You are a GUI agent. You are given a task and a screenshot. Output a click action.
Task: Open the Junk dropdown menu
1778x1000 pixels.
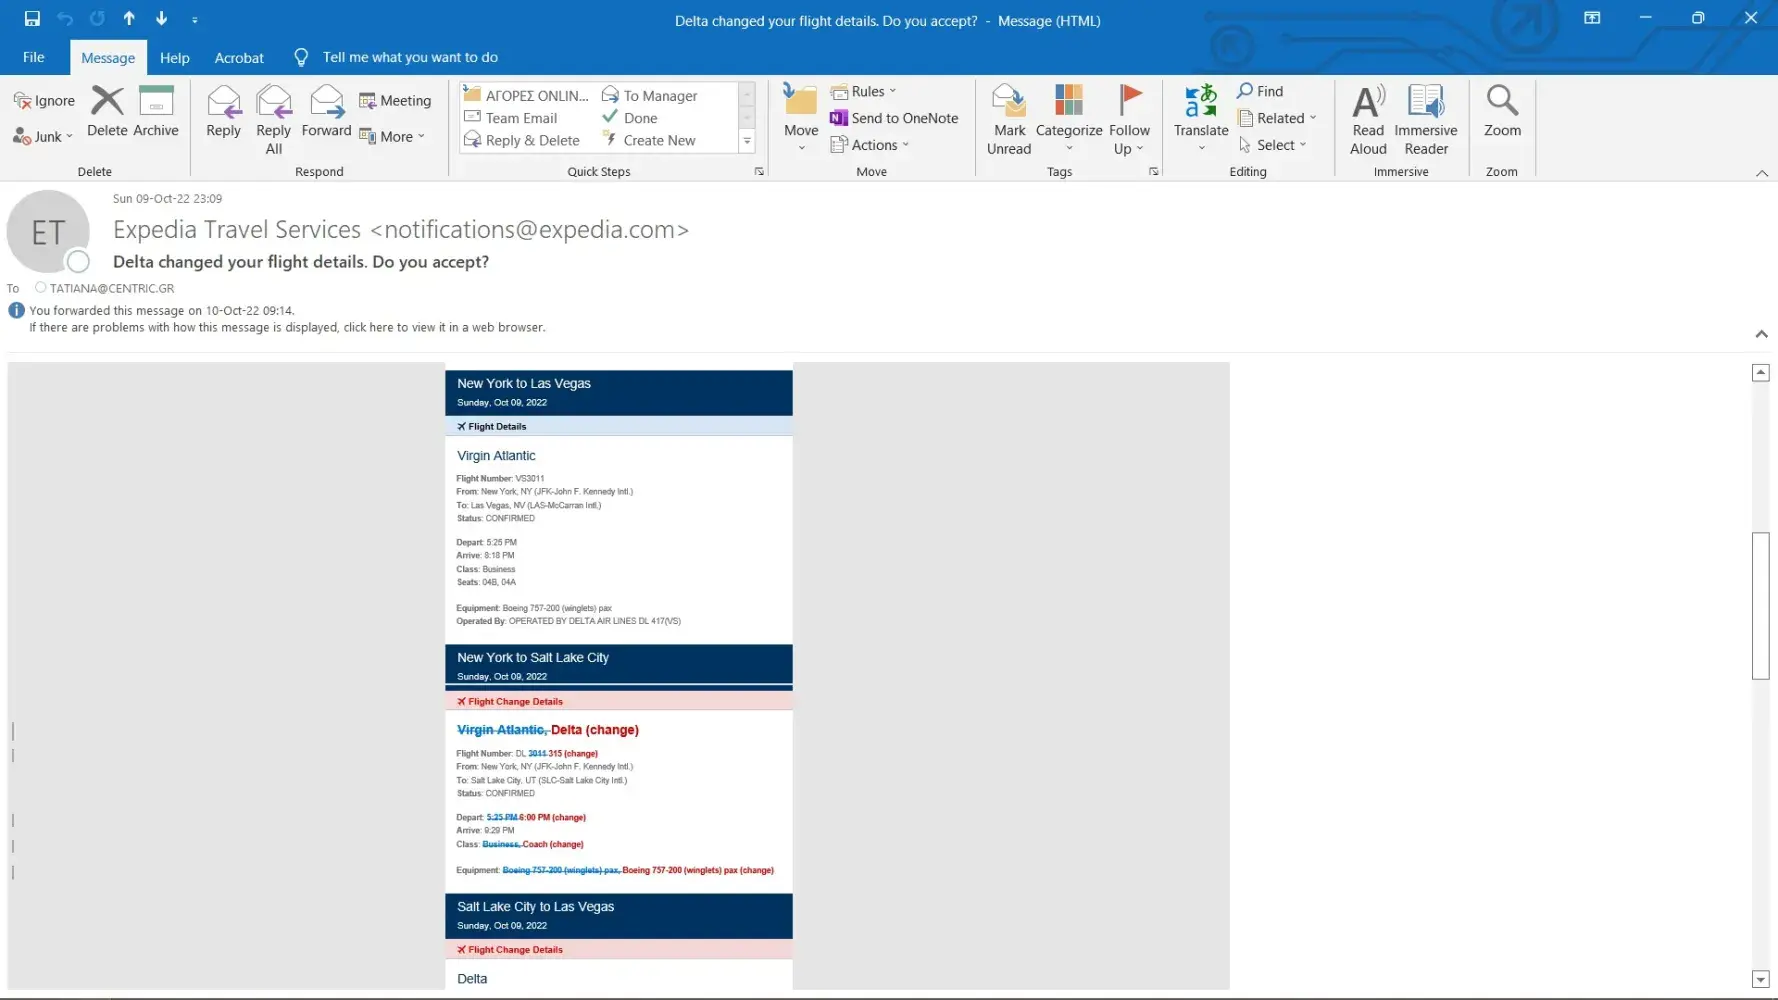[44, 137]
